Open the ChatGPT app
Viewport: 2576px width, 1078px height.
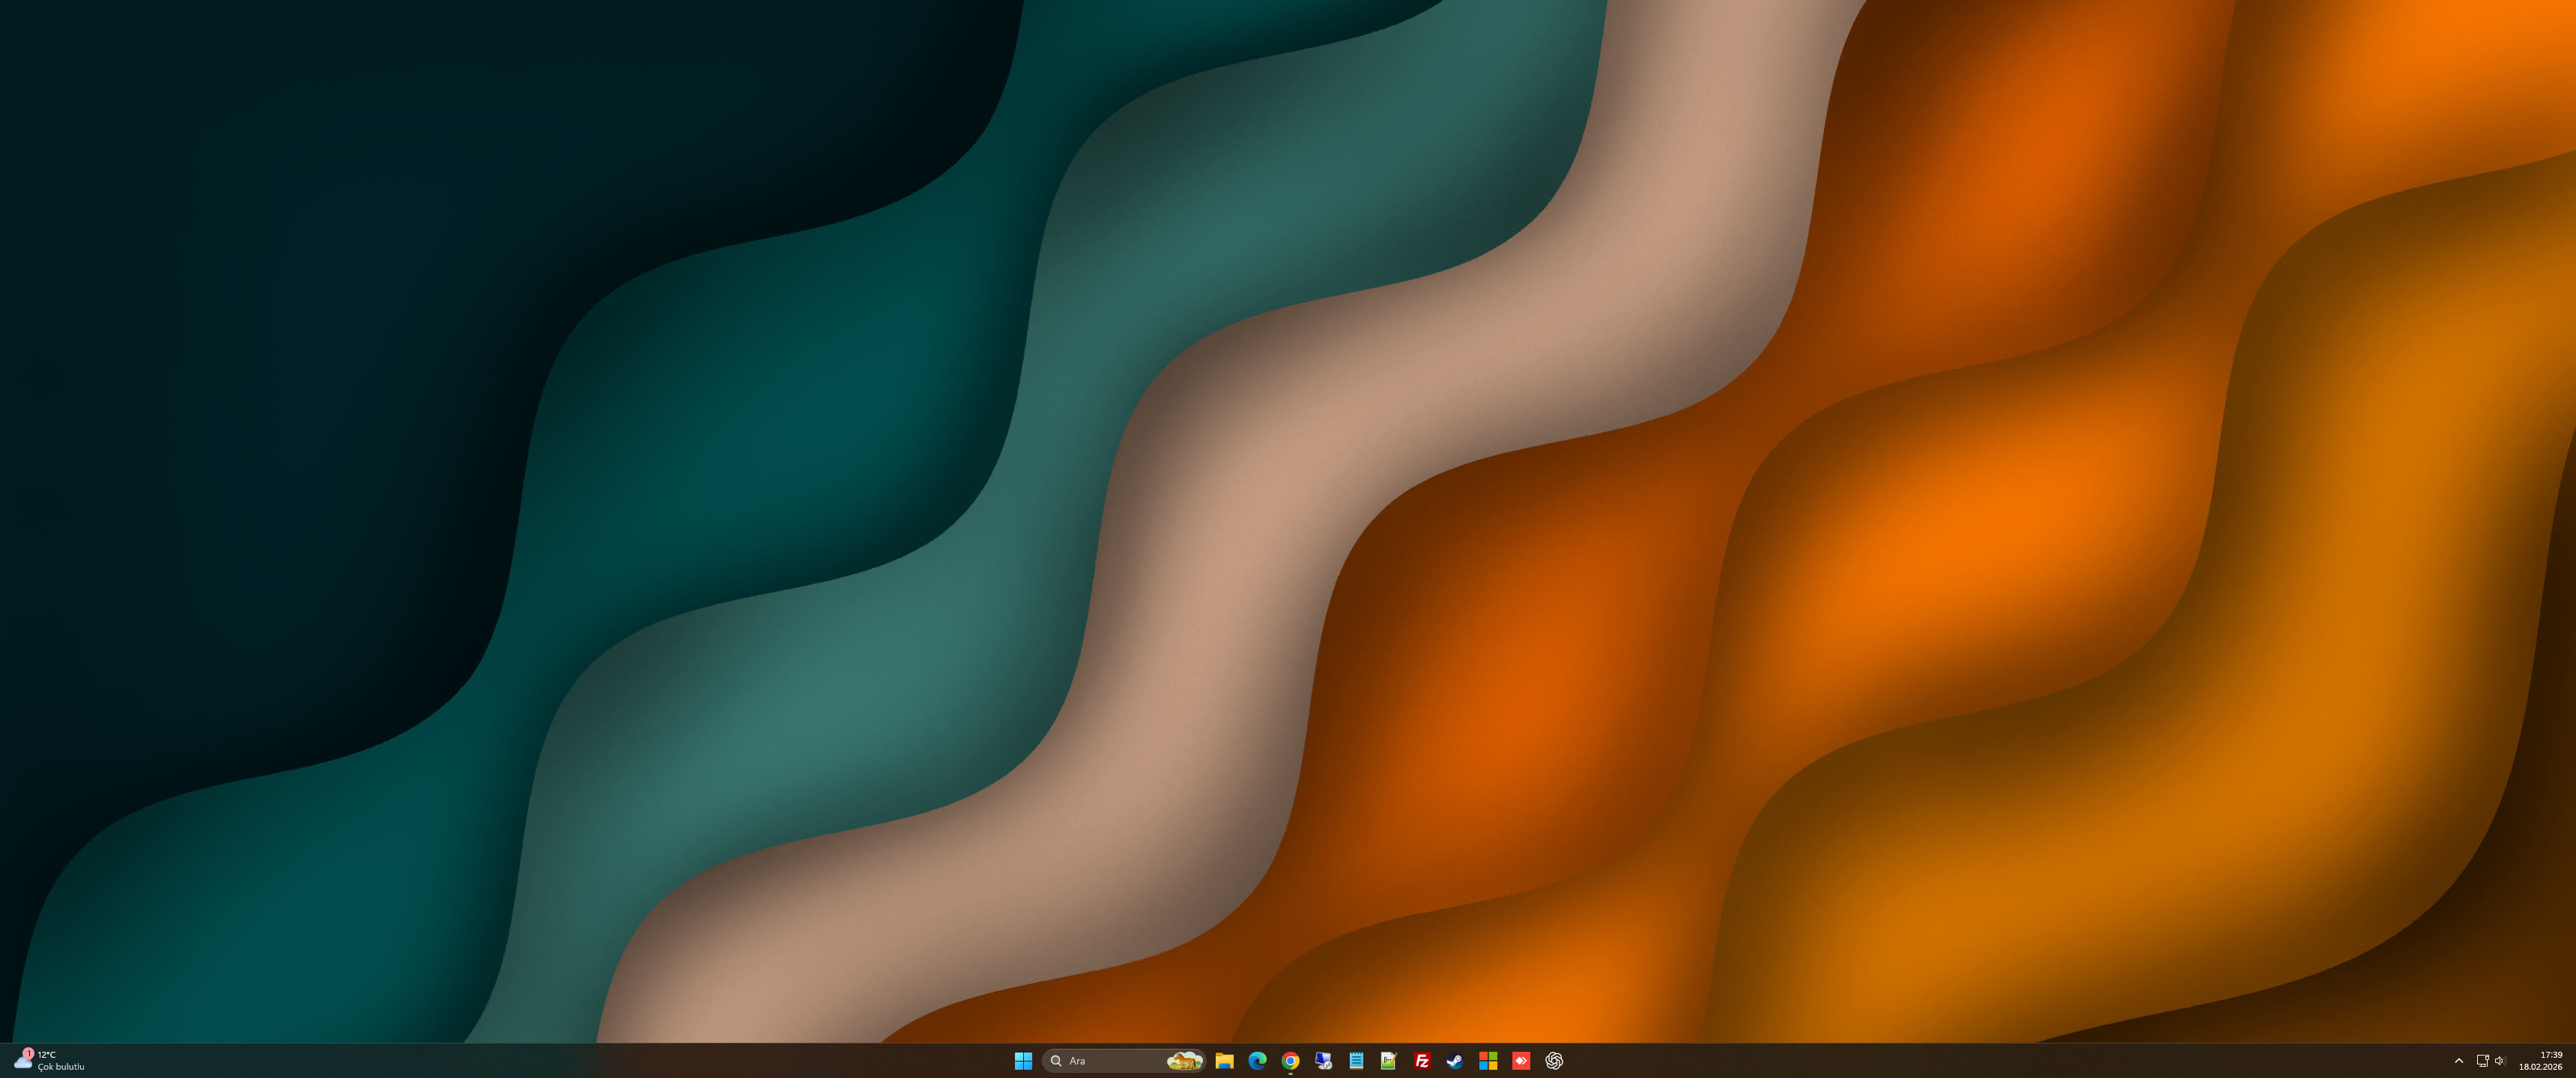coord(1554,1061)
